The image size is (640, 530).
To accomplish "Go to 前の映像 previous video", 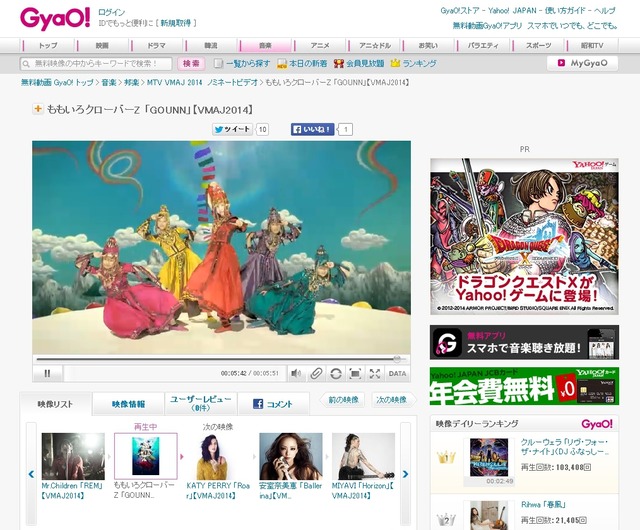I will (x=343, y=400).
